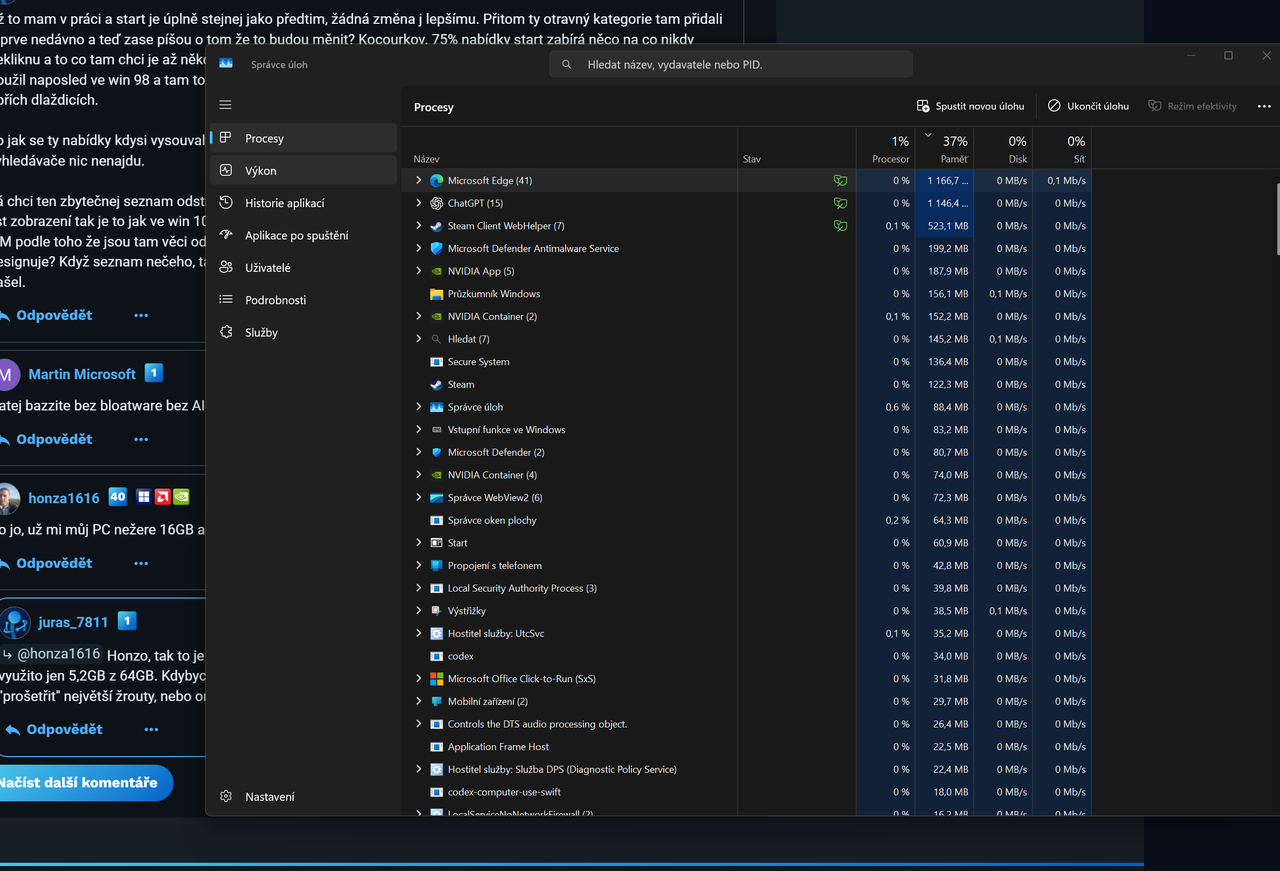This screenshot has width=1280, height=871.
Task: Sort by the Paměť column header
Action: coord(944,147)
